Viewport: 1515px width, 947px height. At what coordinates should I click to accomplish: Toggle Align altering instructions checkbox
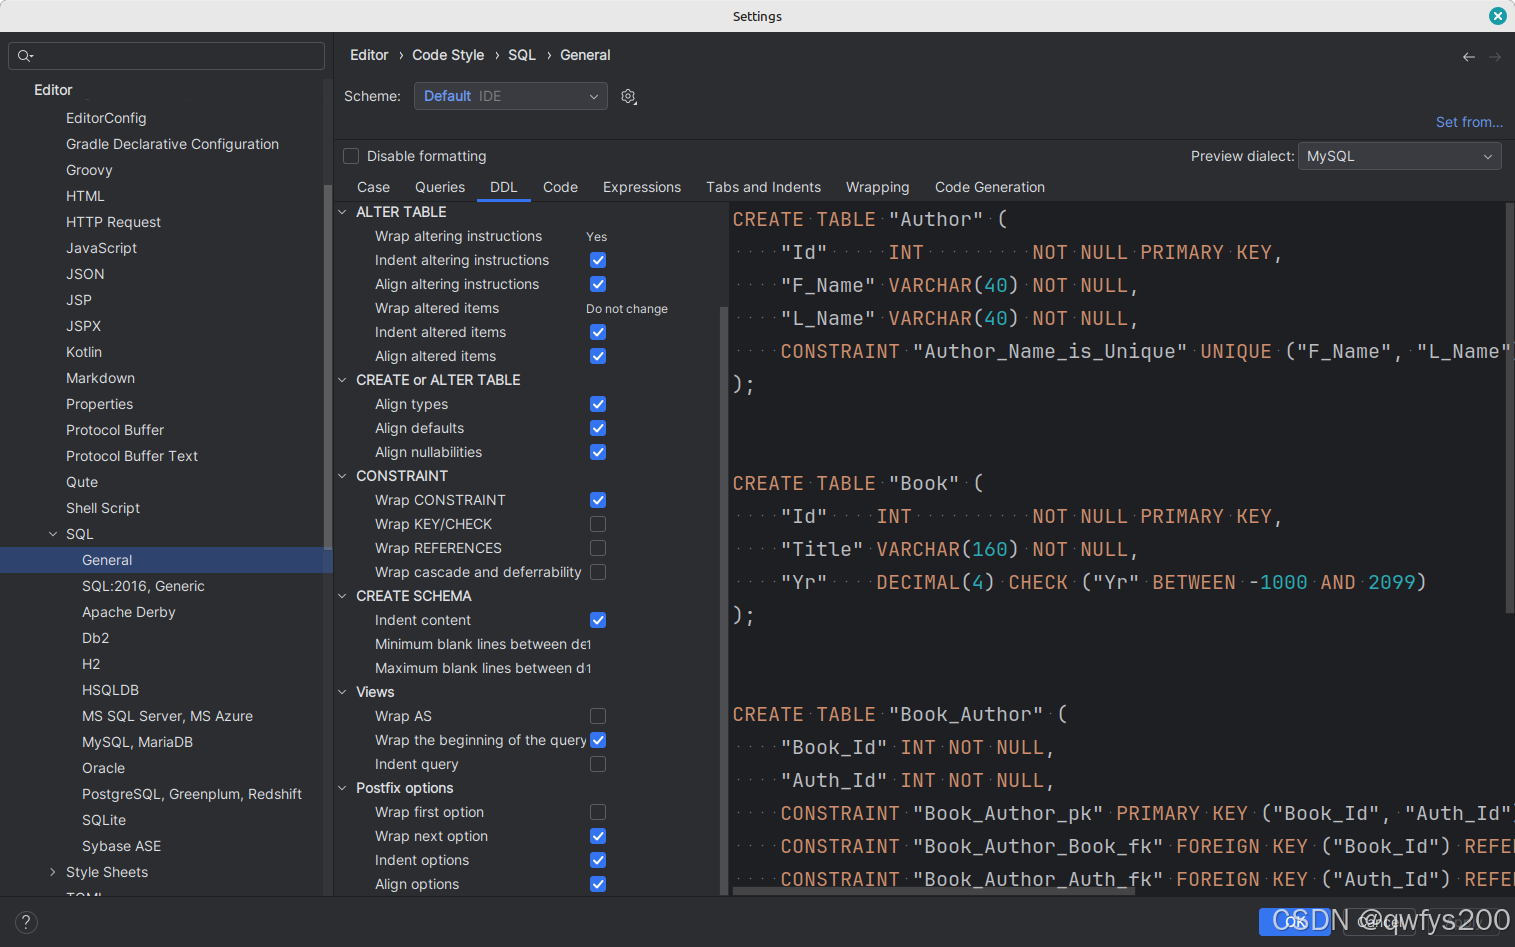[x=598, y=284]
